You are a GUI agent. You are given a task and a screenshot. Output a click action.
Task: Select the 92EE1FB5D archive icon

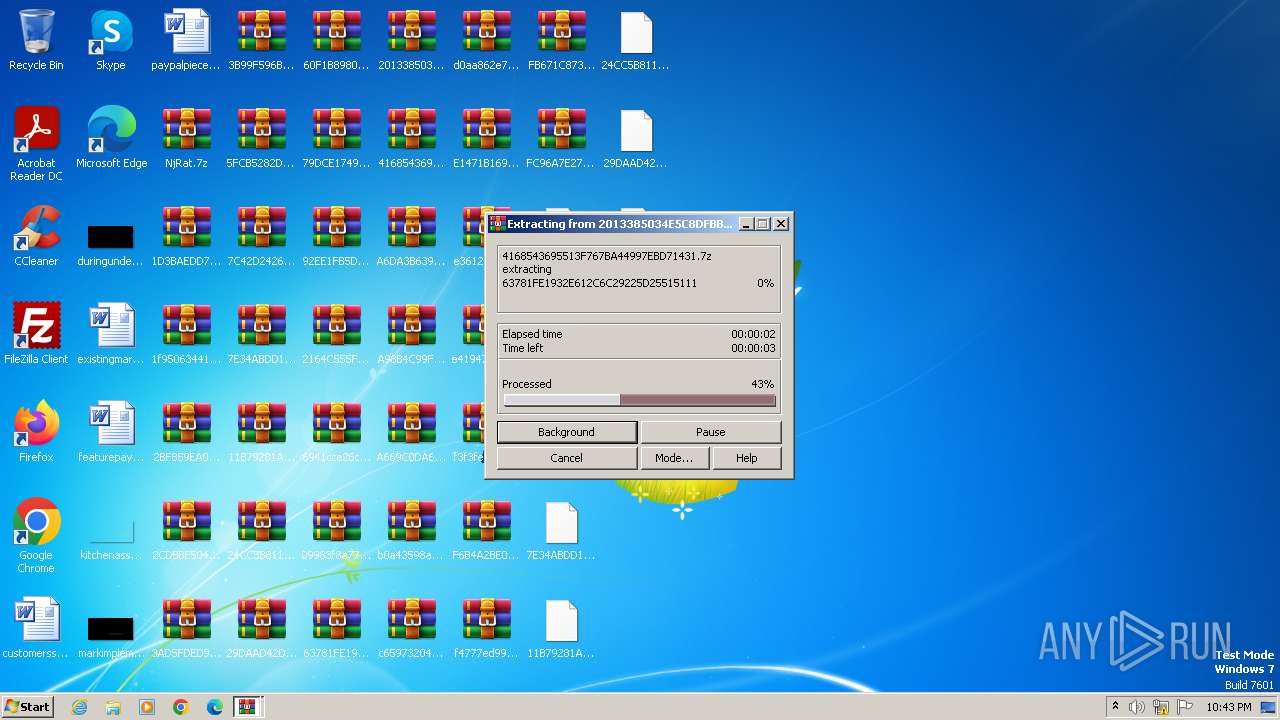coord(336,236)
